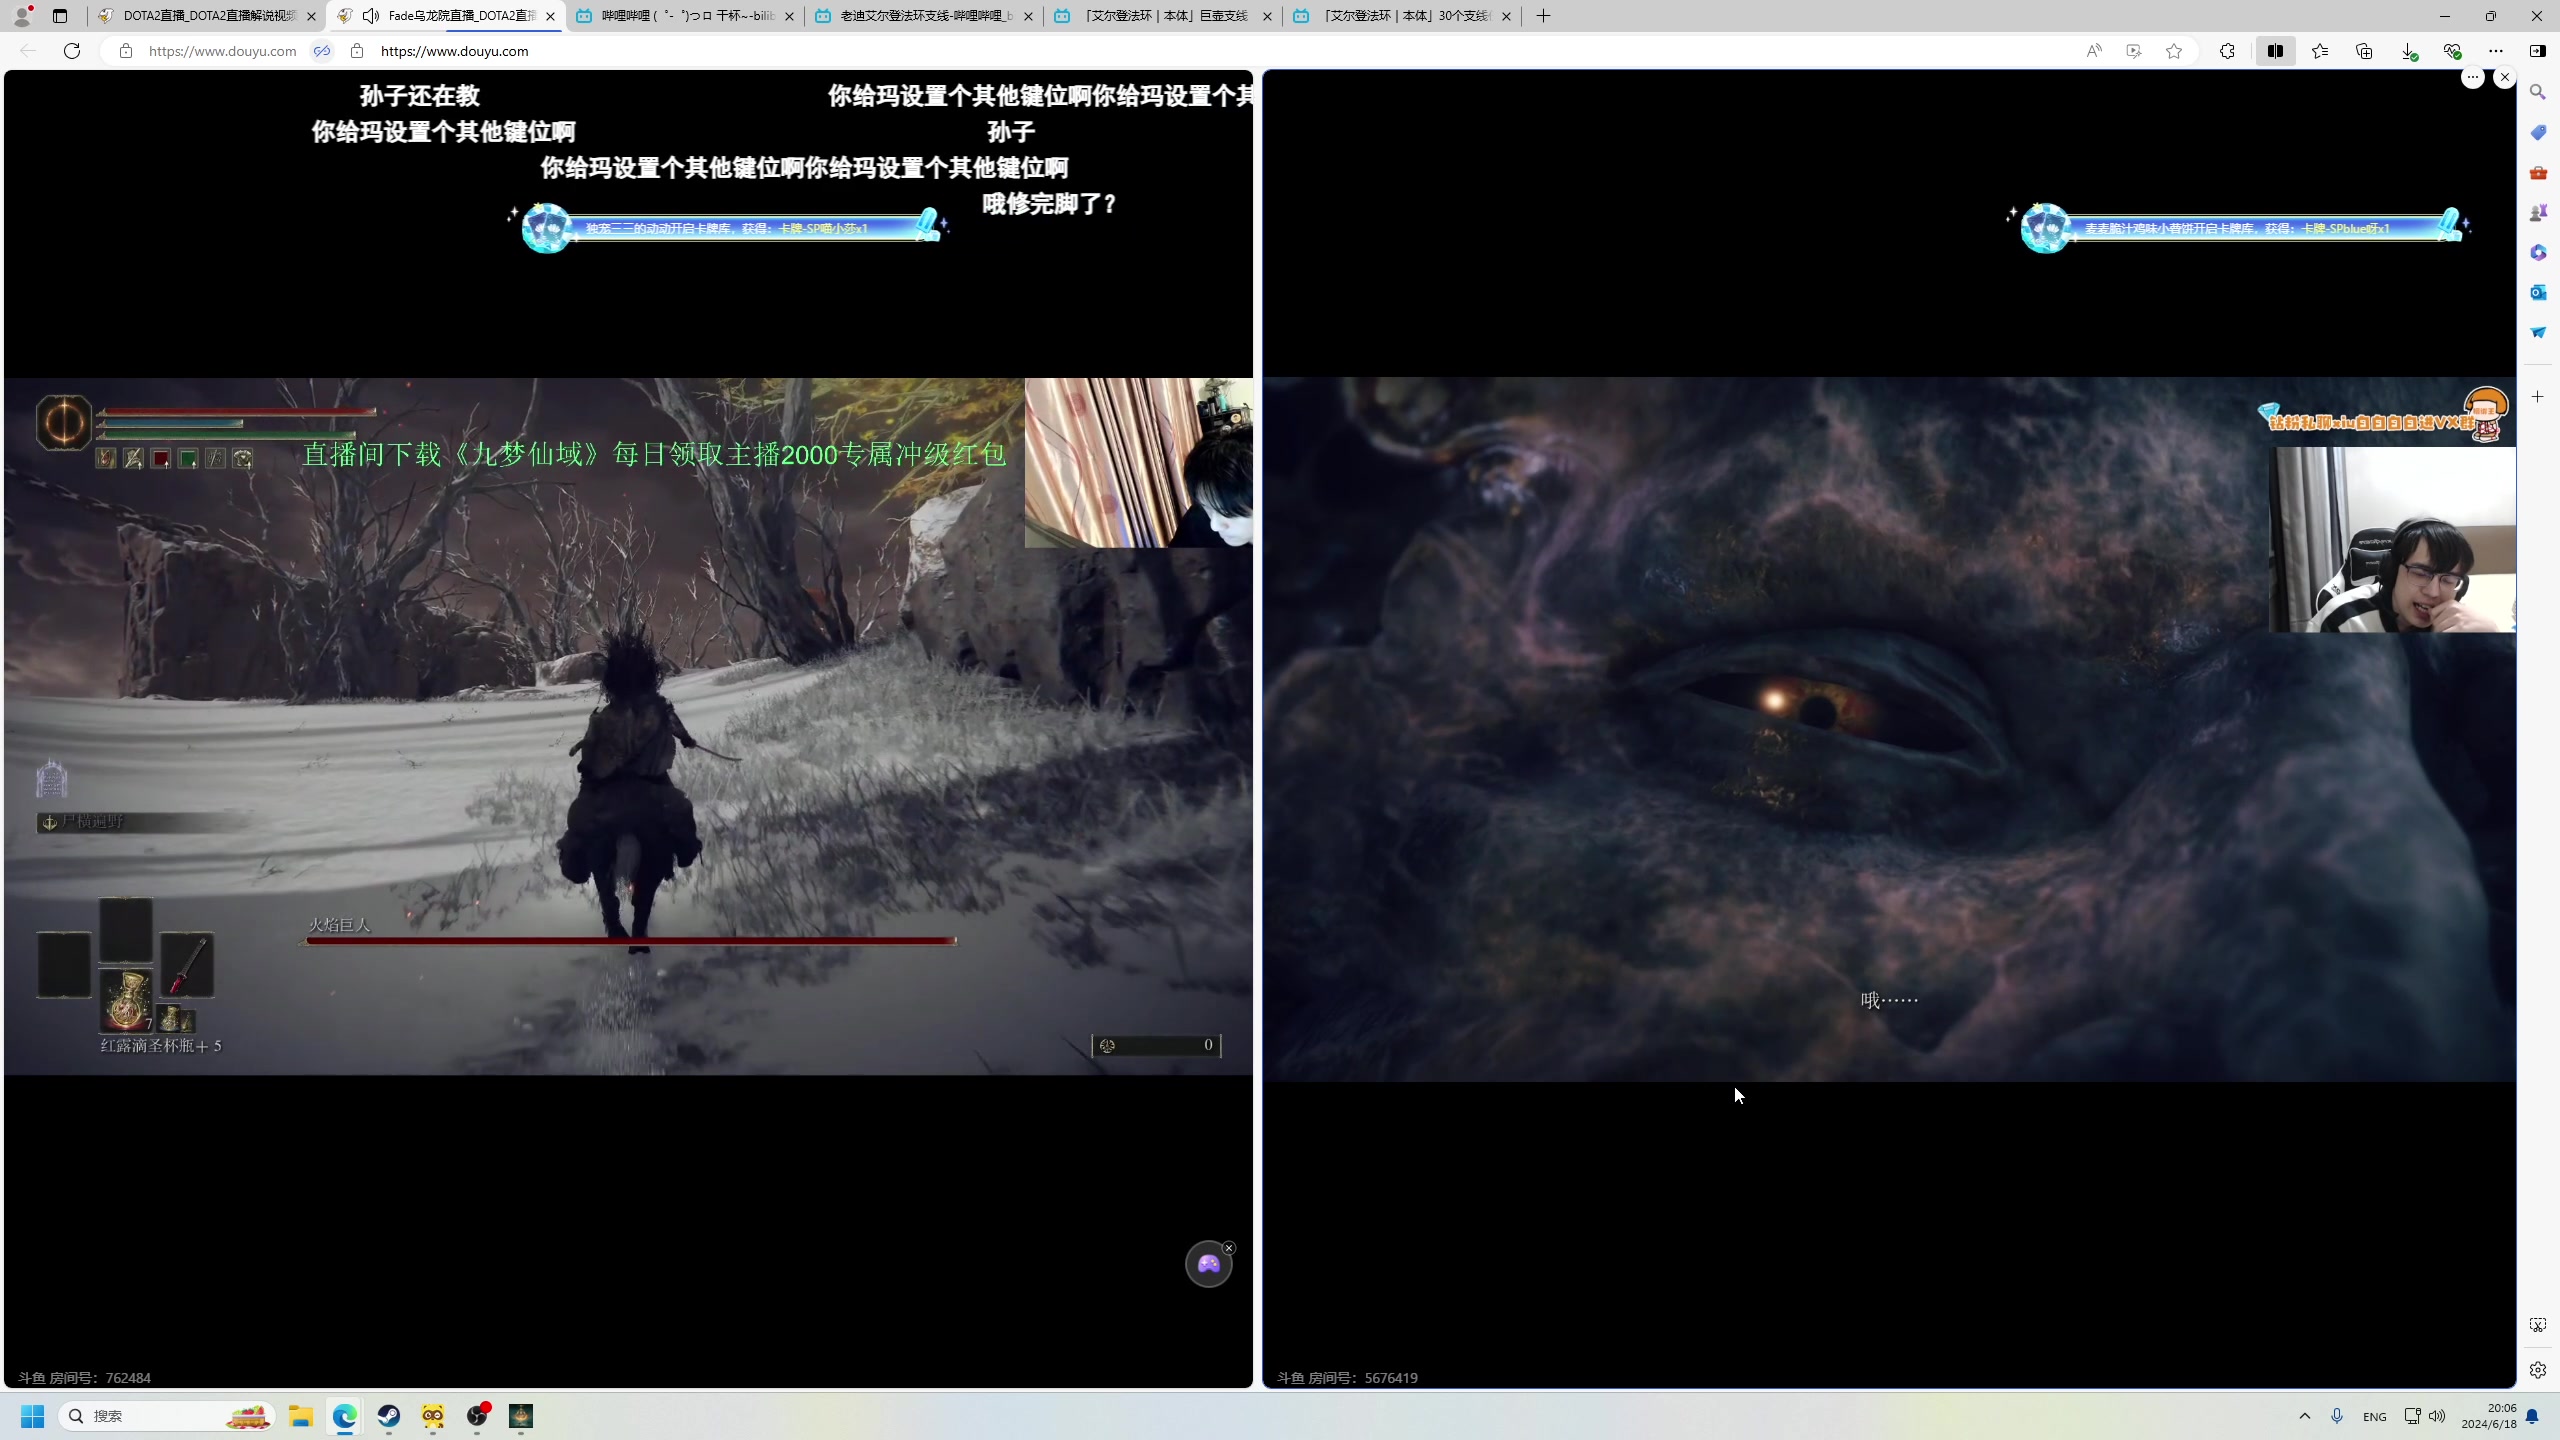Open the profile avatar in the title bar
Screen dimensions: 2560x1440
click(x=22, y=16)
